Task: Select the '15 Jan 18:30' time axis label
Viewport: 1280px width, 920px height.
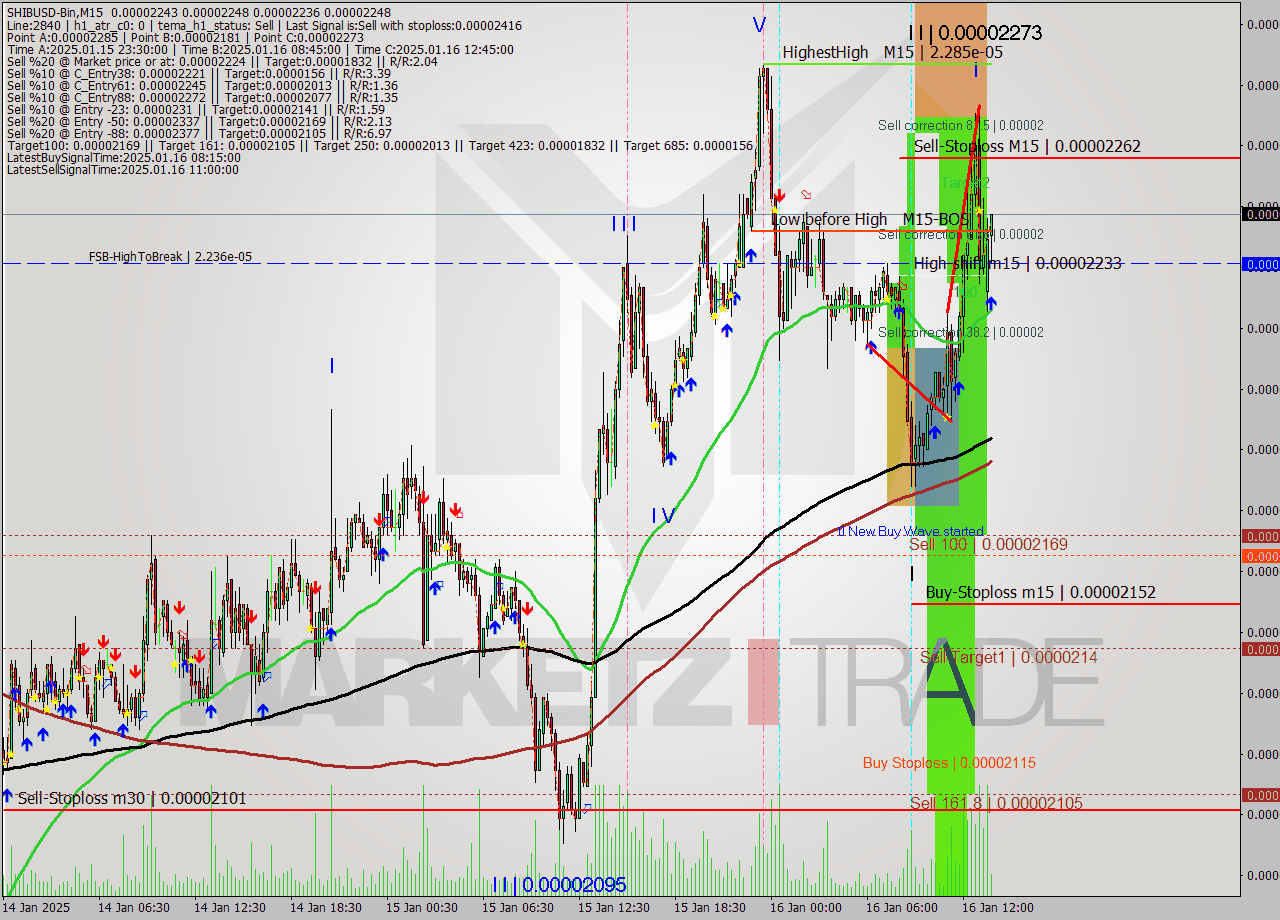Action: (x=709, y=908)
